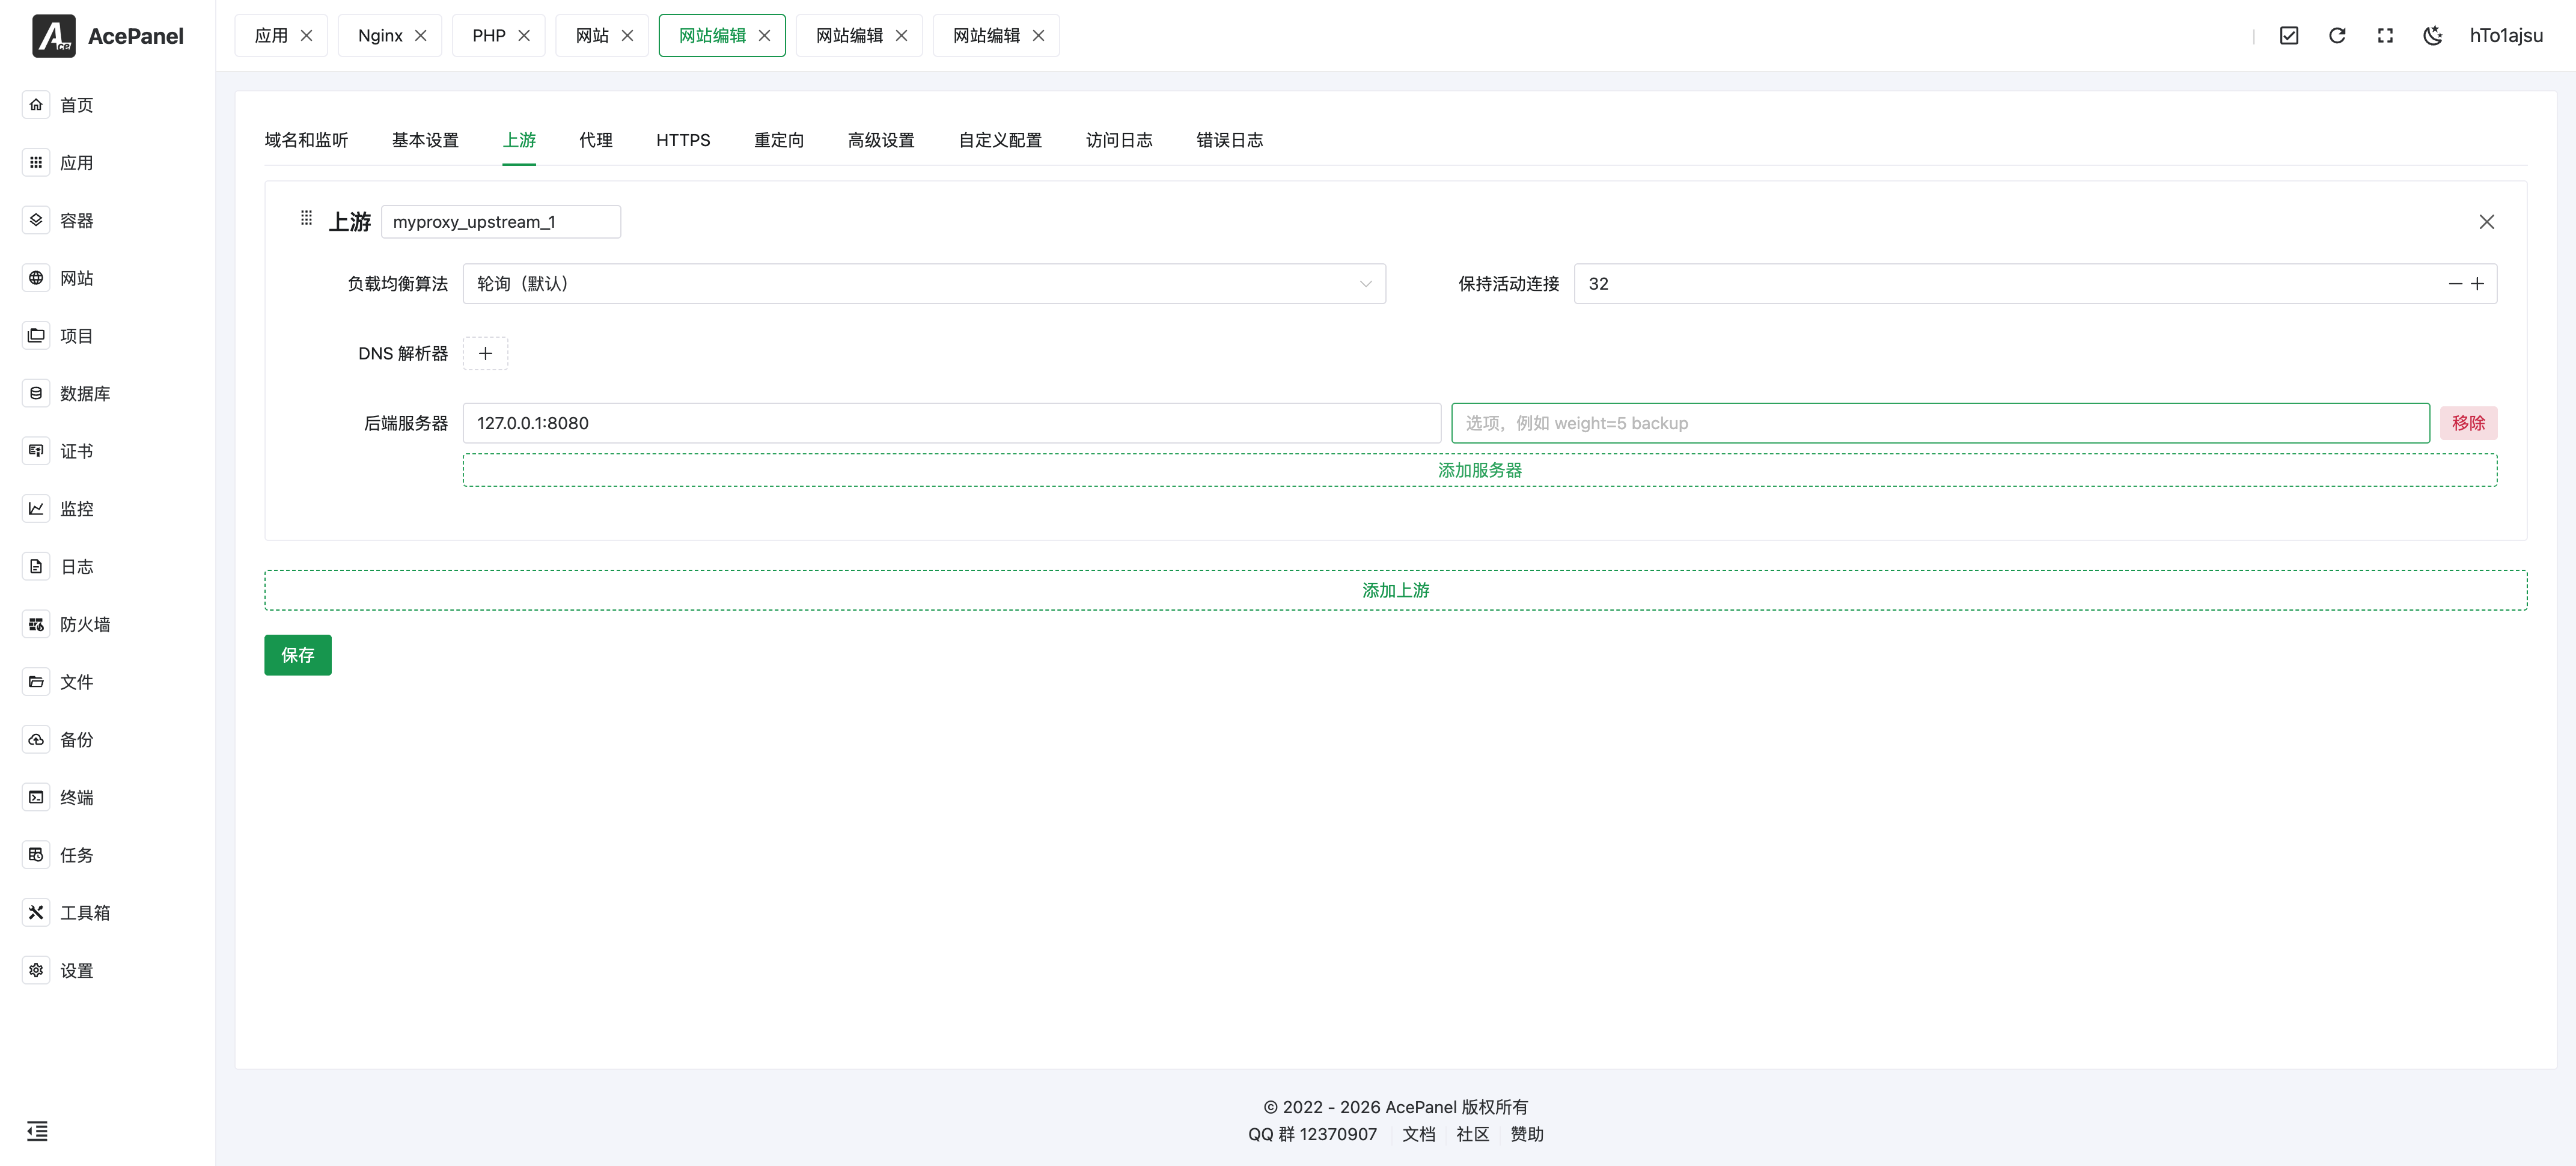Open the Firewall (防火墙) sidebar icon
2576x1166 pixels.
pos(36,624)
